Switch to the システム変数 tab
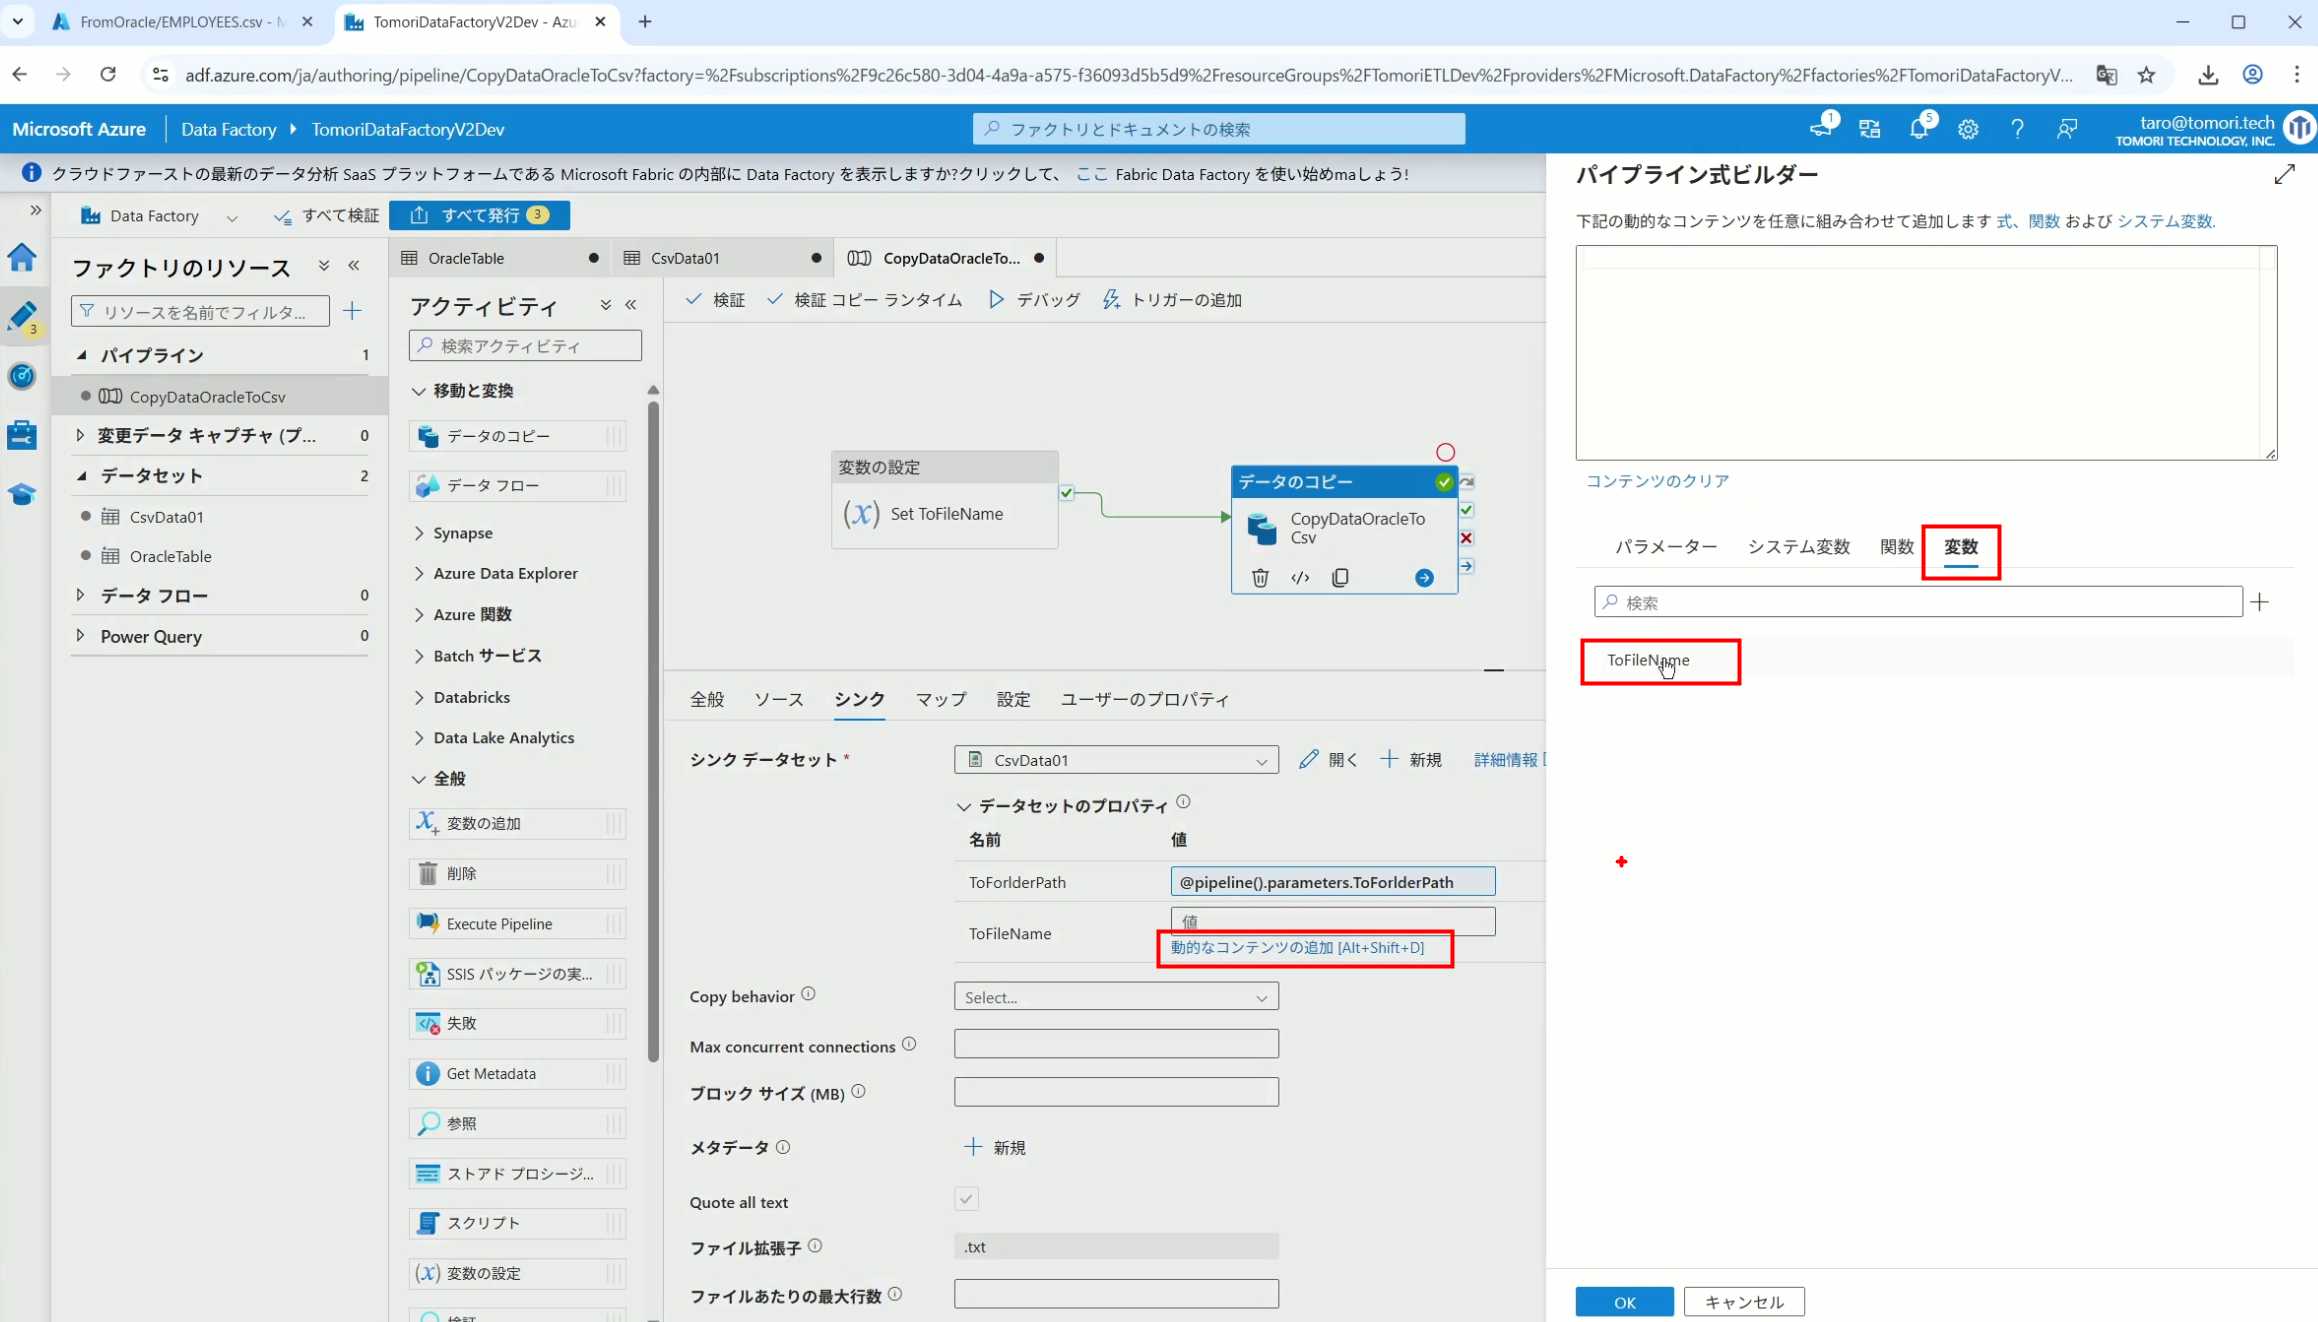The height and width of the screenshot is (1322, 2318). click(x=1798, y=547)
